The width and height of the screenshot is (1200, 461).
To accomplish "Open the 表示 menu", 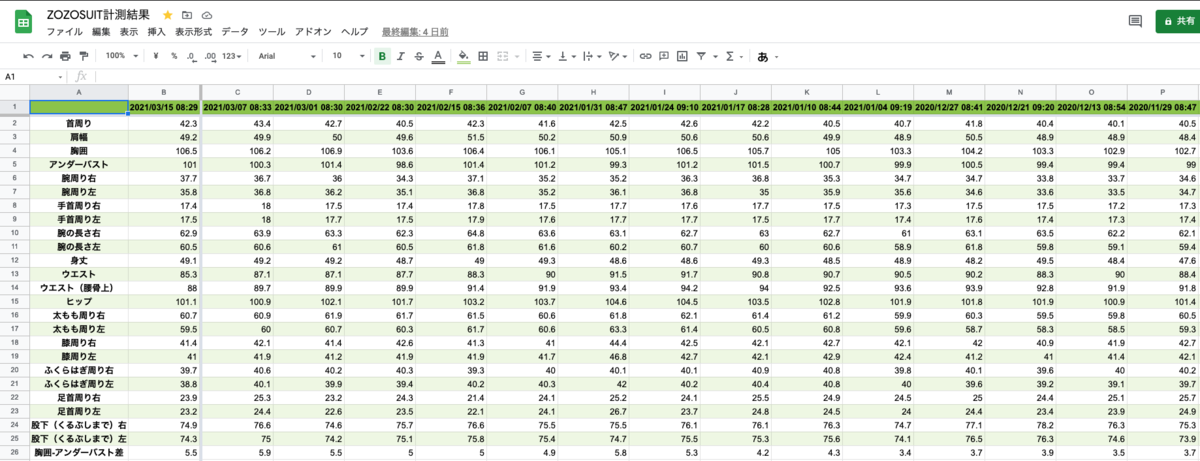I will (129, 32).
